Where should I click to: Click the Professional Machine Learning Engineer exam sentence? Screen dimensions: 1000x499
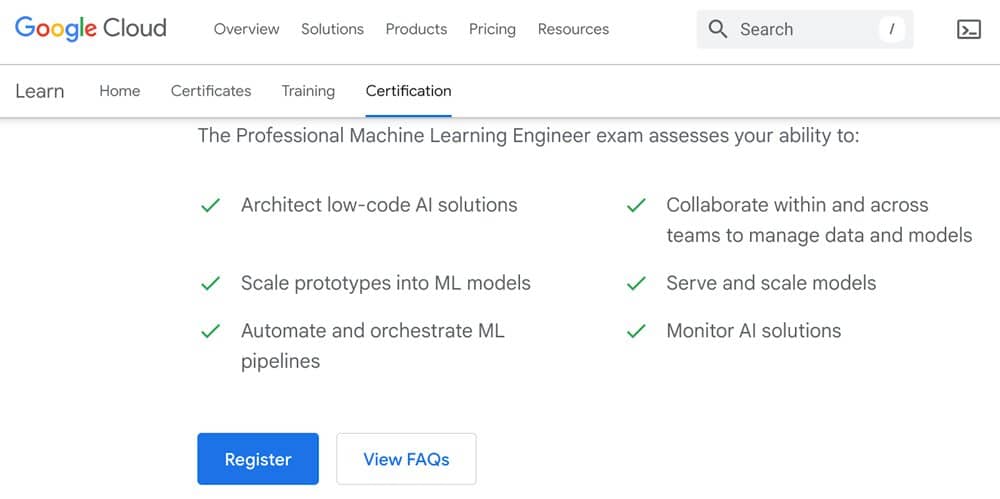pos(528,136)
